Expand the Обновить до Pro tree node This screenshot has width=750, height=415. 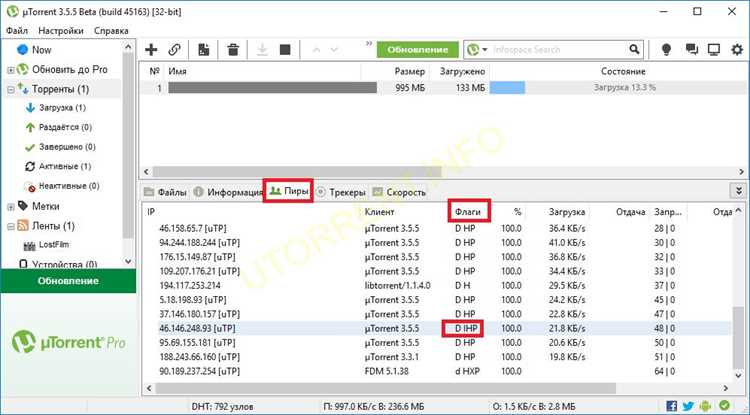(x=11, y=70)
